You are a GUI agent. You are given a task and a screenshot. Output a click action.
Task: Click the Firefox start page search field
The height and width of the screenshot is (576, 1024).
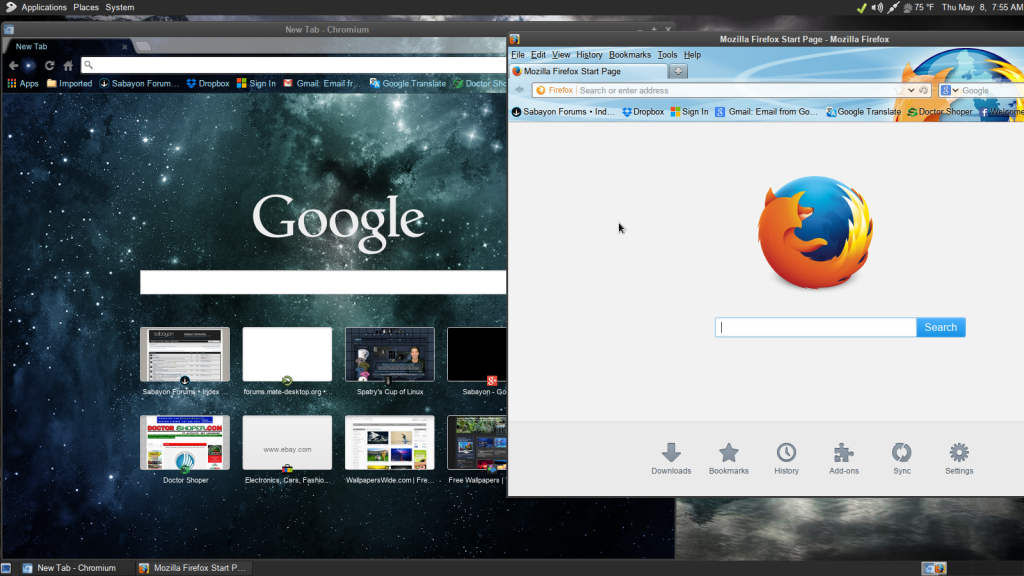click(816, 327)
